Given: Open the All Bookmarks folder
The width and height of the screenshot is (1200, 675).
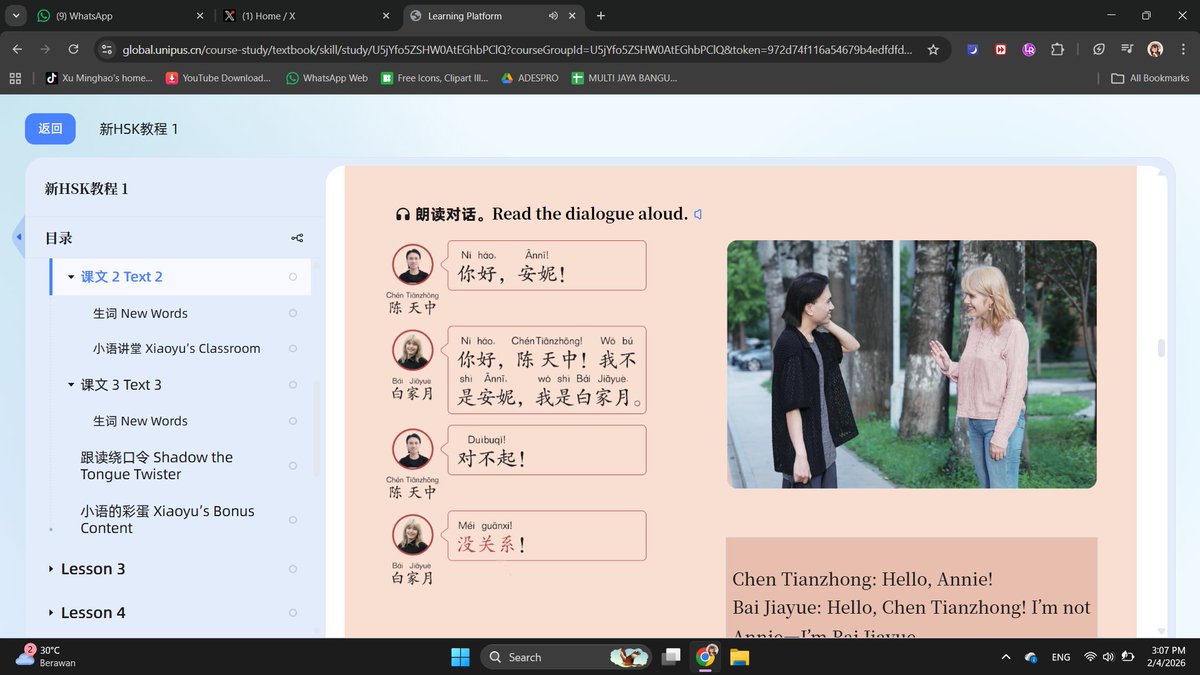Looking at the screenshot, I should tap(1150, 78).
